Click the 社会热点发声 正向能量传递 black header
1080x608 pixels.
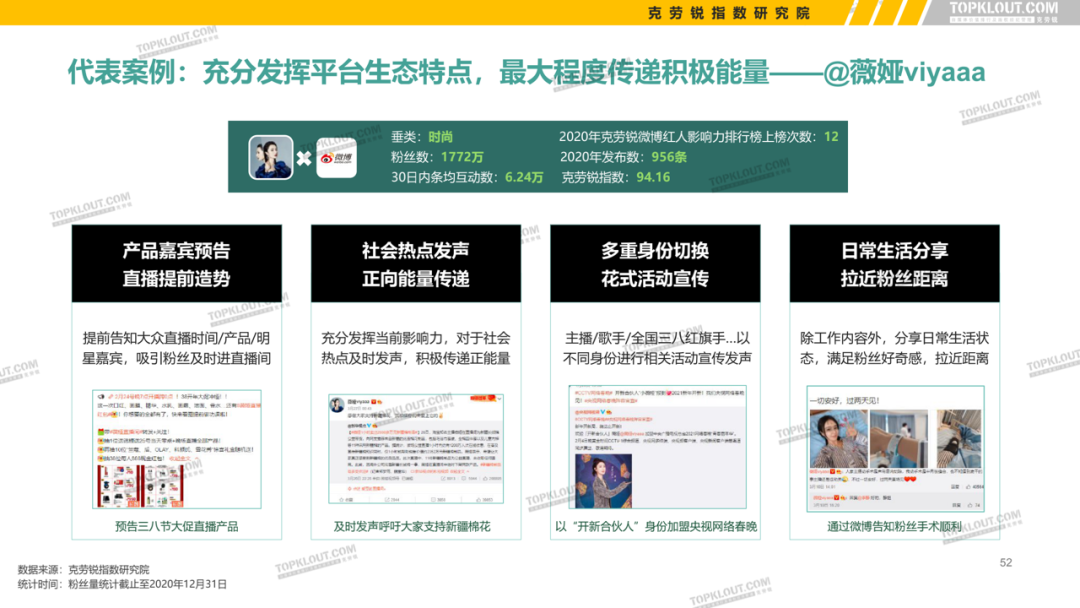[x=415, y=264]
